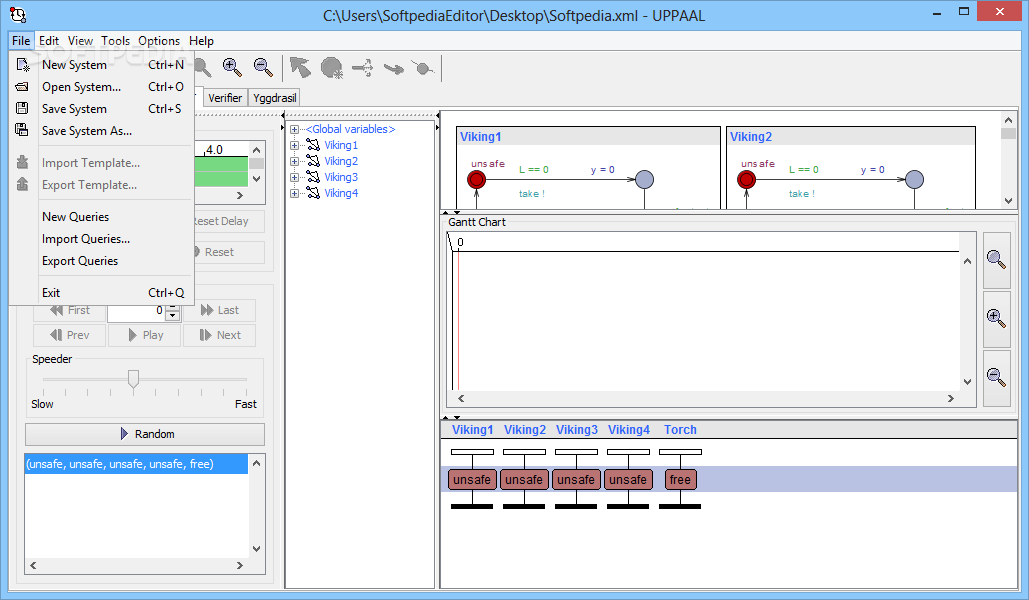Image resolution: width=1029 pixels, height=600 pixels.
Task: Pick the Add Branch tool
Action: [362, 68]
